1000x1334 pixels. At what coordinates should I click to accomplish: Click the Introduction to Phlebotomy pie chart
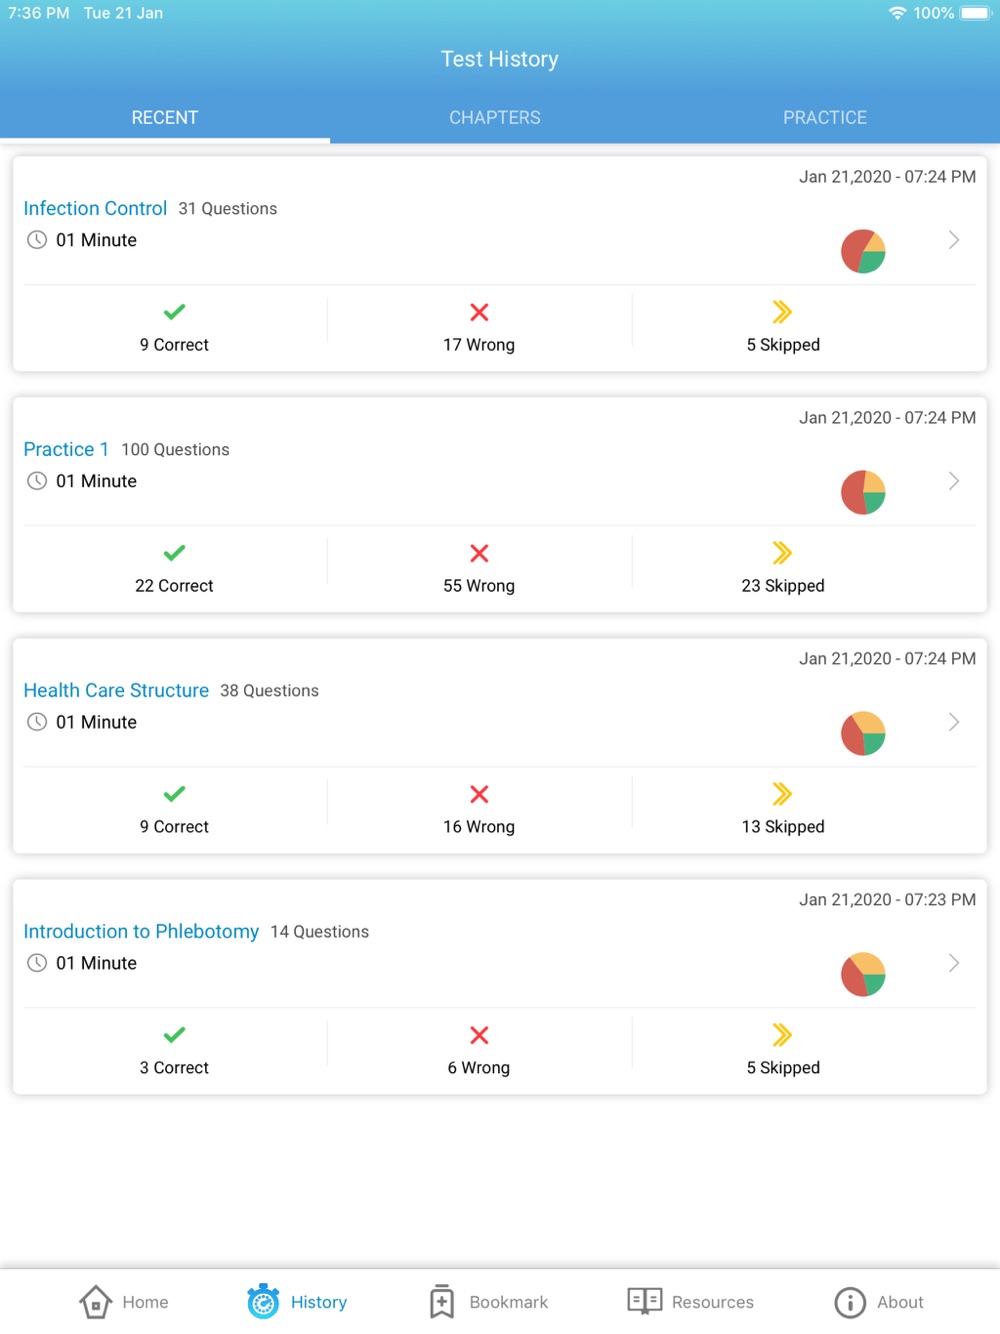pyautogui.click(x=863, y=974)
